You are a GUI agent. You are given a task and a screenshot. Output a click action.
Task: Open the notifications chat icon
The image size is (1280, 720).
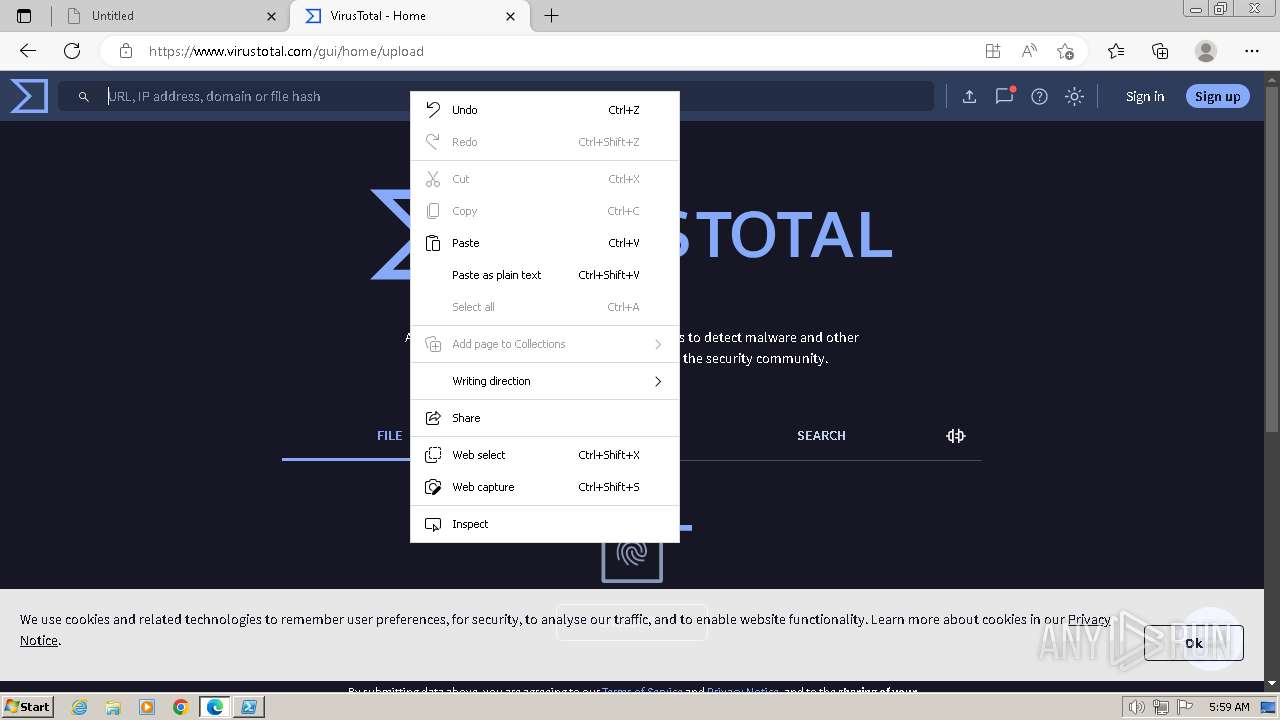pos(1004,96)
